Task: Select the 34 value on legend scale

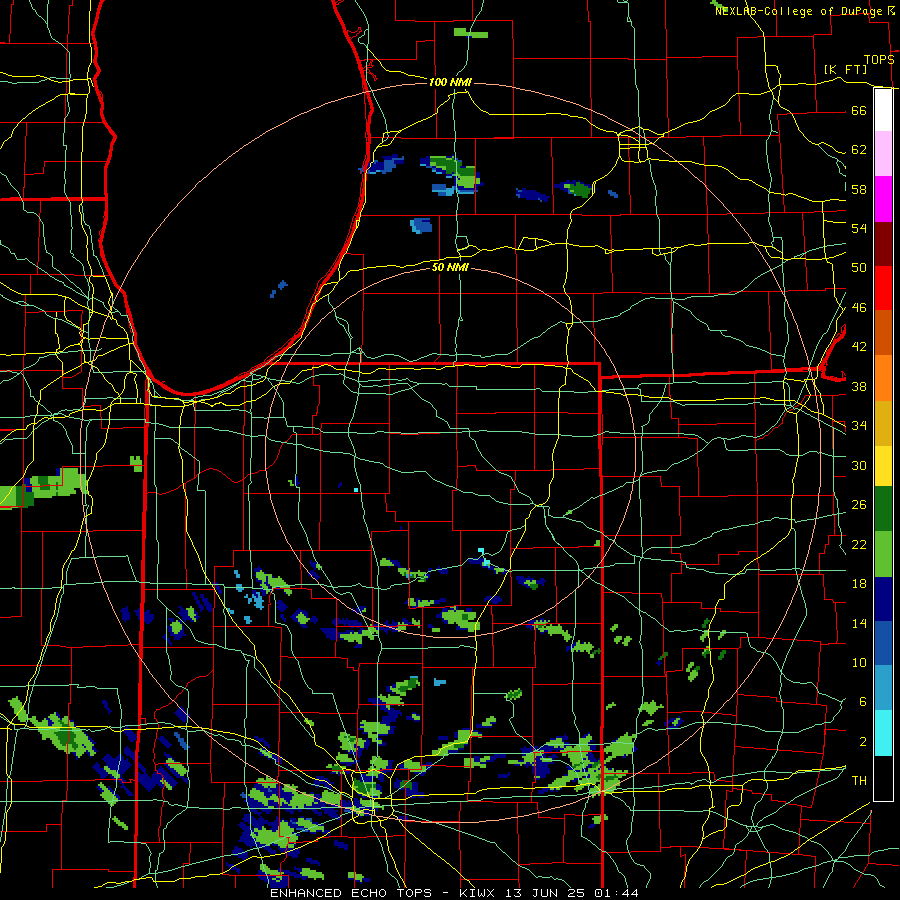Action: click(859, 425)
